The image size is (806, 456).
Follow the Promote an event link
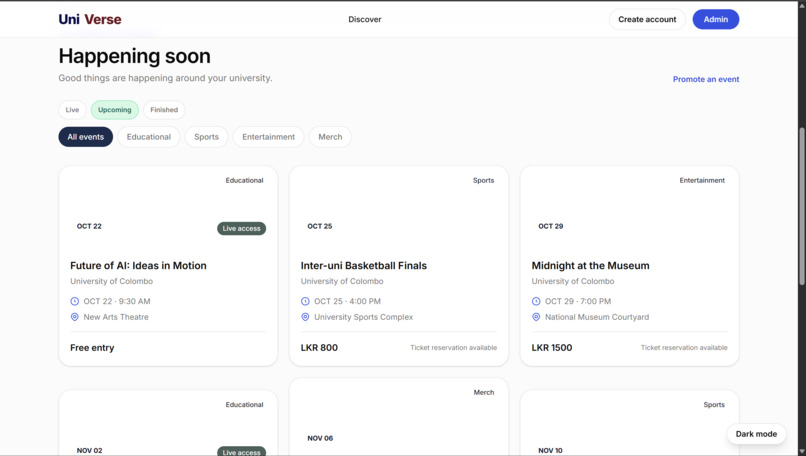(706, 79)
